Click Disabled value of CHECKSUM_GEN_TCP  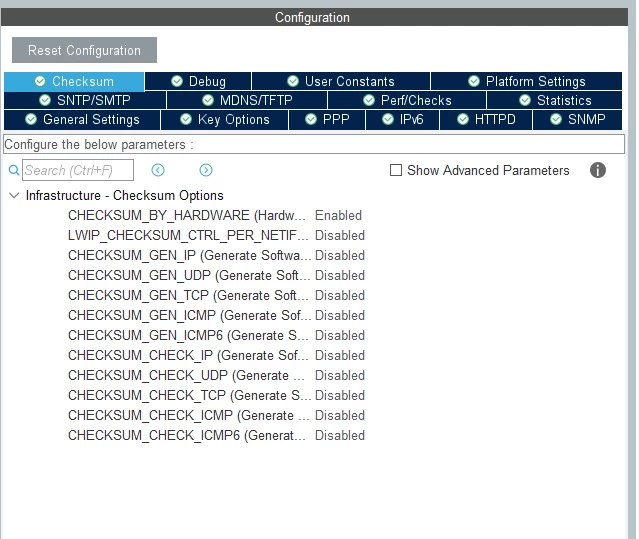point(340,295)
